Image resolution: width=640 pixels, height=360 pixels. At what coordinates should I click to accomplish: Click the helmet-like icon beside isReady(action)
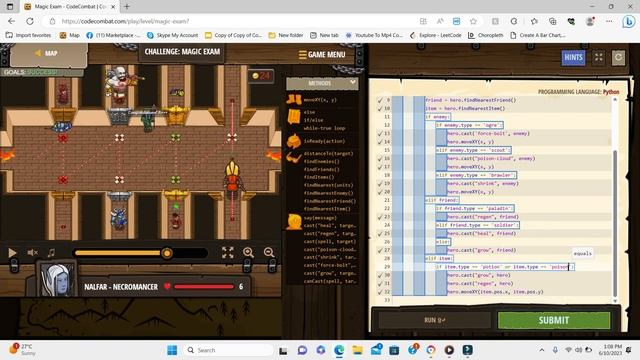294,141
